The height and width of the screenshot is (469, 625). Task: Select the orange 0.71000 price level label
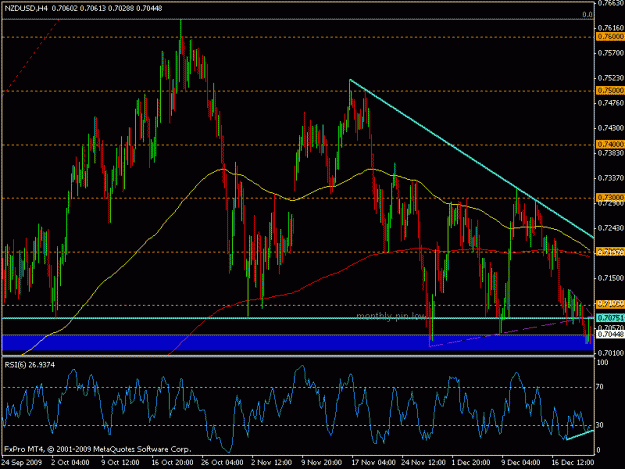point(610,304)
